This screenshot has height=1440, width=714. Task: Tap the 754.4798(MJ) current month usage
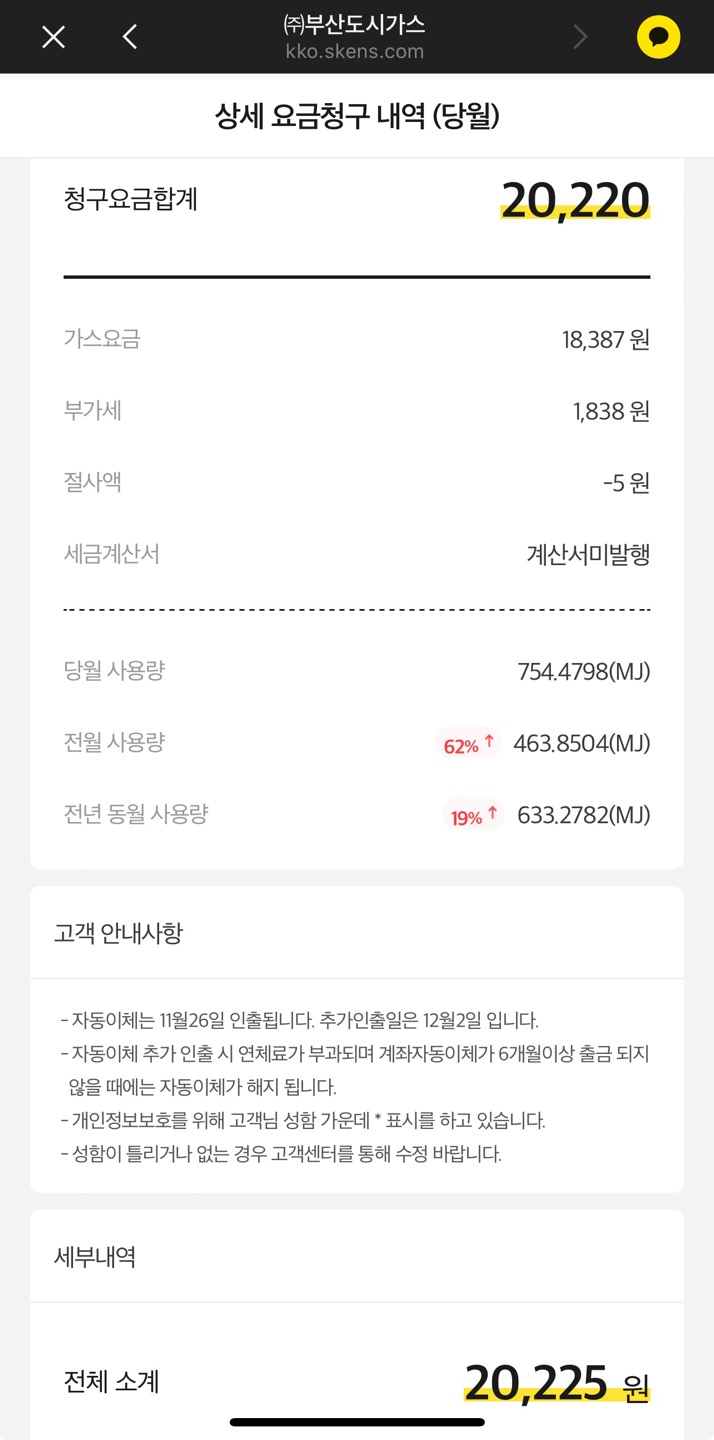(583, 671)
